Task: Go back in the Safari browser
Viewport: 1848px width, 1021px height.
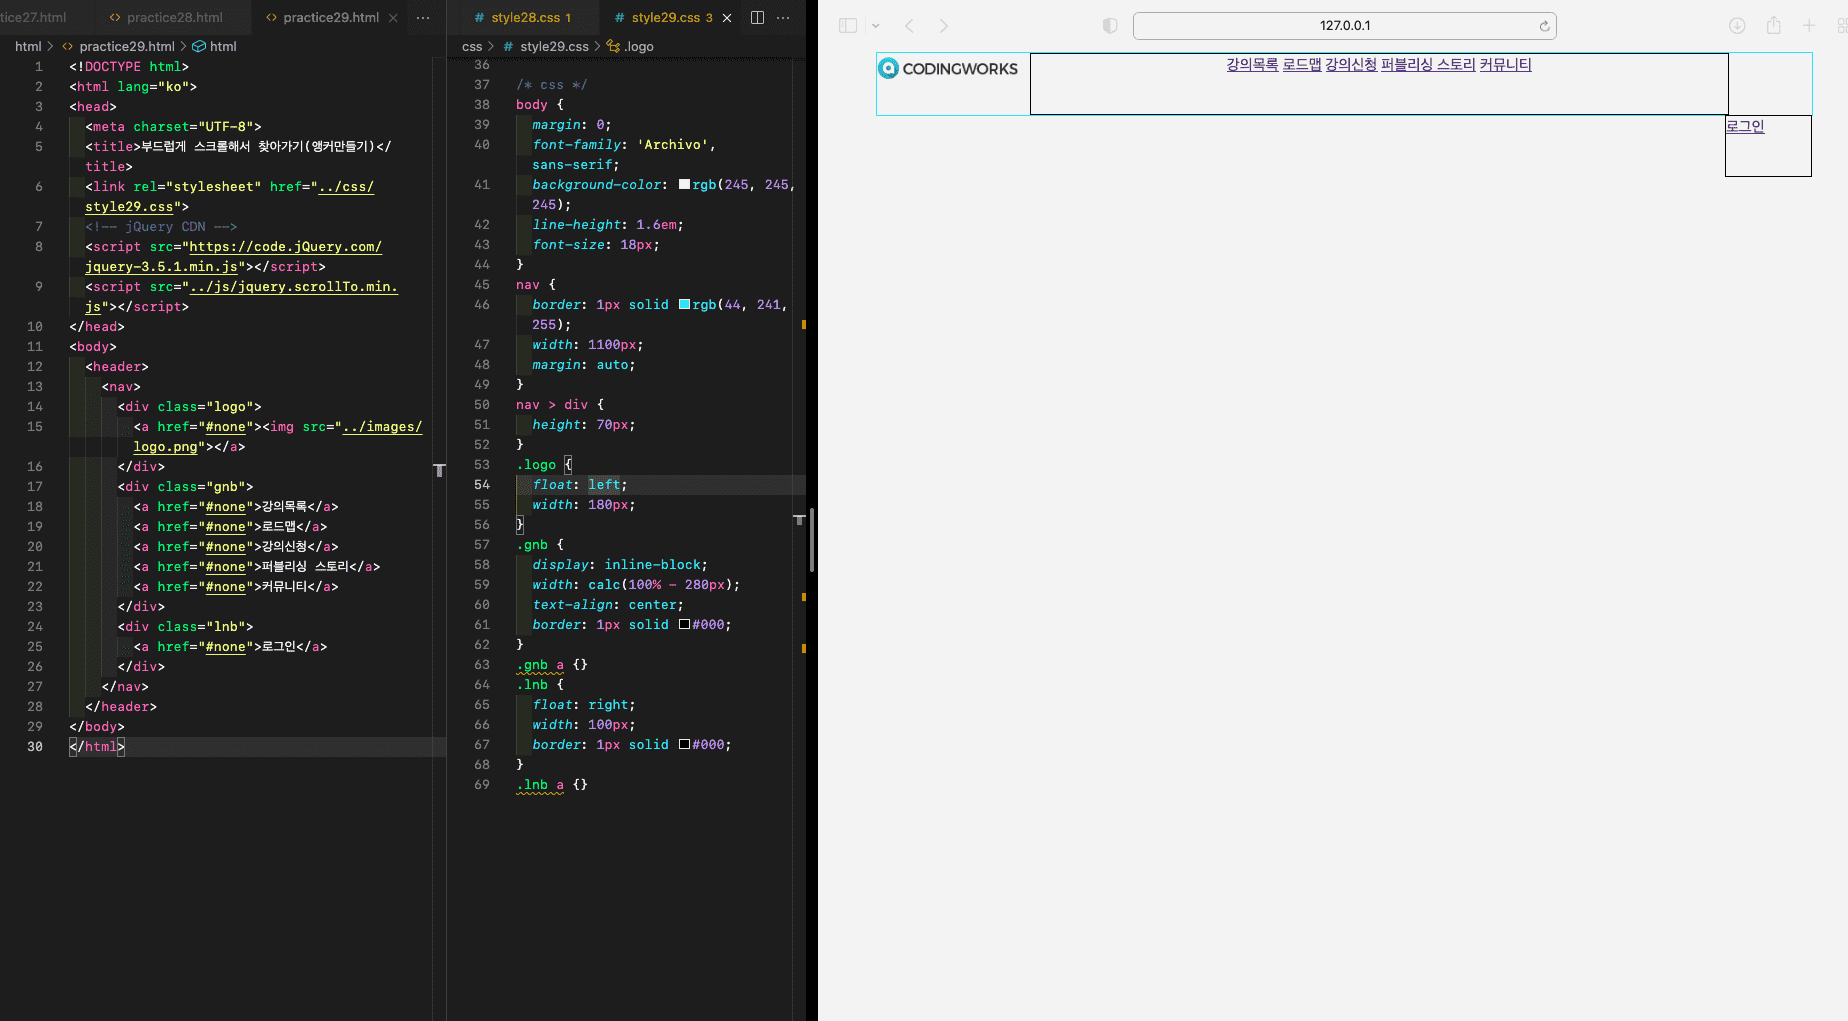Action: 909,26
